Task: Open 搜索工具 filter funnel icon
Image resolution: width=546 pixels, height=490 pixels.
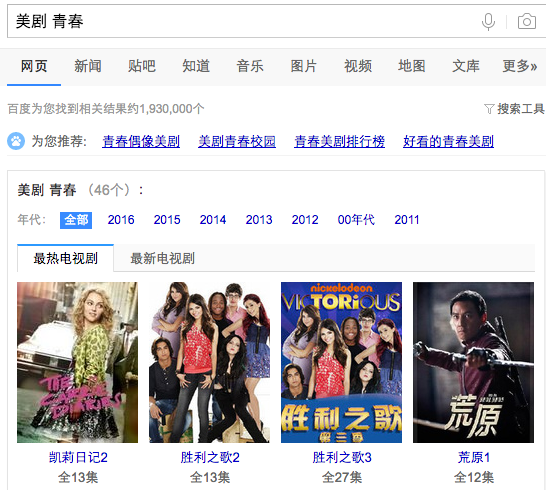Action: pyautogui.click(x=489, y=109)
